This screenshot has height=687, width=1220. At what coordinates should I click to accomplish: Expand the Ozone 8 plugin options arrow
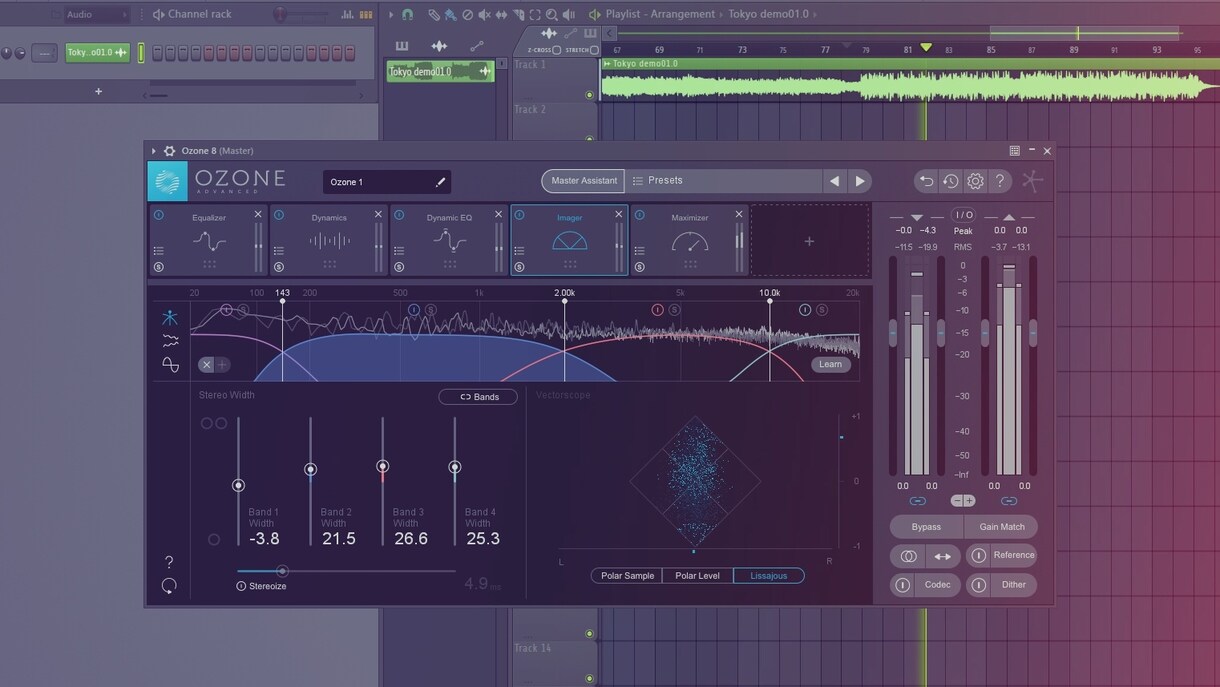(154, 151)
